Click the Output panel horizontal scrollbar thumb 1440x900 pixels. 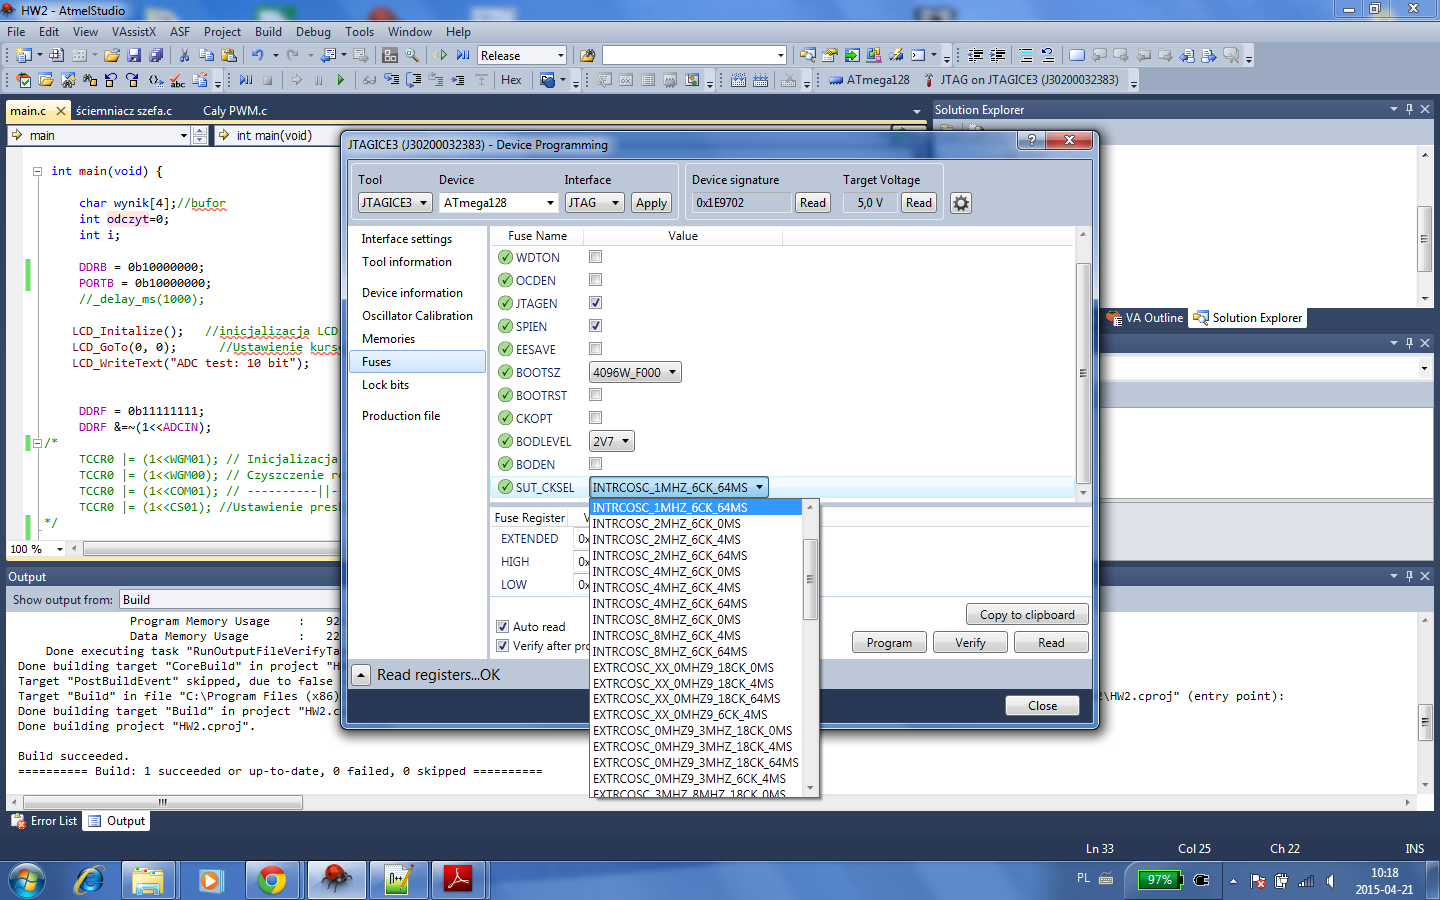[x=163, y=802]
